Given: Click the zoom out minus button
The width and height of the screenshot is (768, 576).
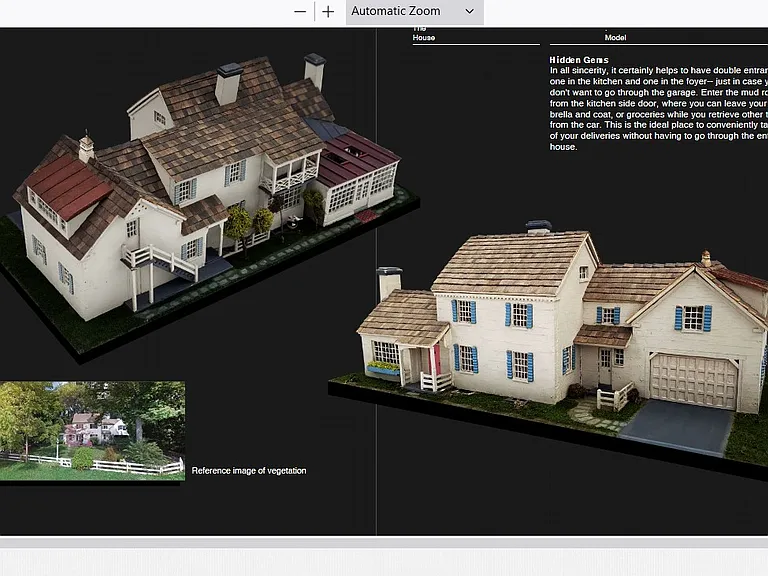Looking at the screenshot, I should 300,11.
